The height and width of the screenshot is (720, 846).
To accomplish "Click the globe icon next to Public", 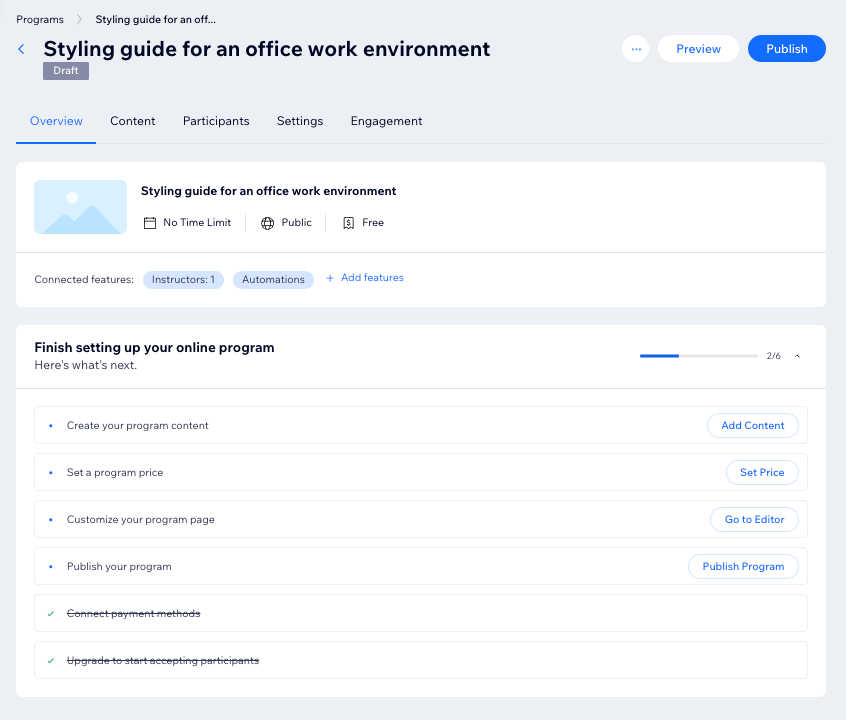I will coord(267,223).
